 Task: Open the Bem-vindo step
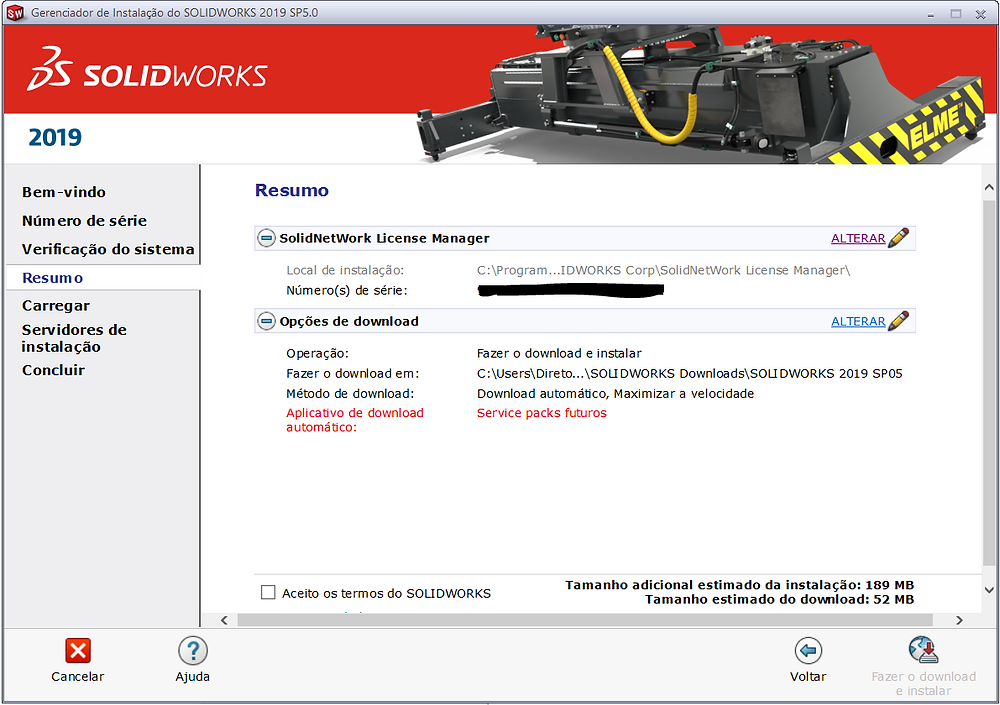point(64,192)
